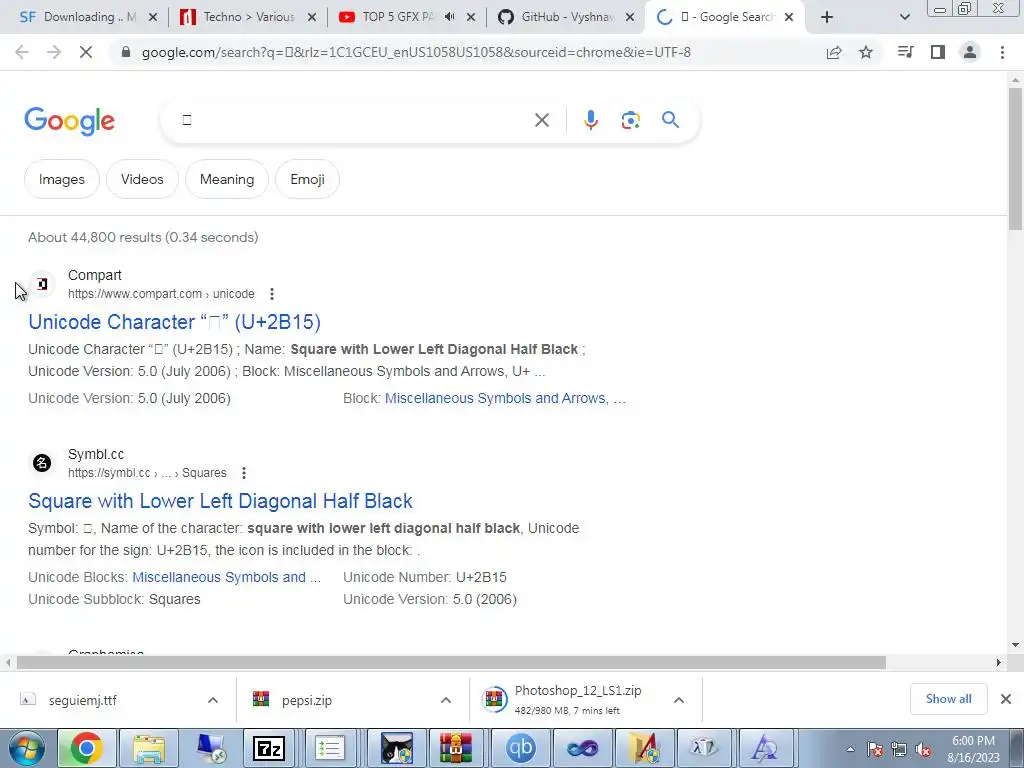Share this page from the address bar
The height and width of the screenshot is (768, 1024).
[834, 52]
